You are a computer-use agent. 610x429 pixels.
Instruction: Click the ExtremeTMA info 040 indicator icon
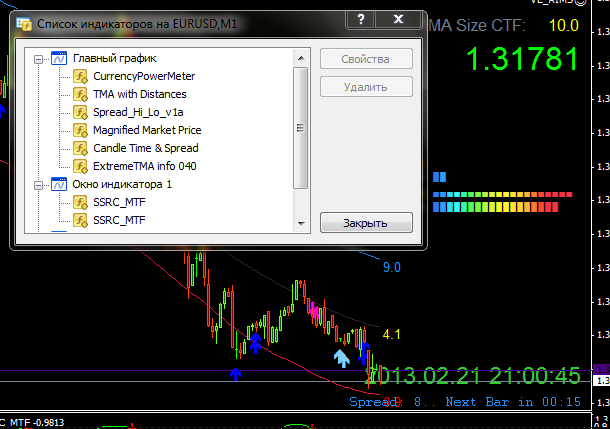(81, 166)
